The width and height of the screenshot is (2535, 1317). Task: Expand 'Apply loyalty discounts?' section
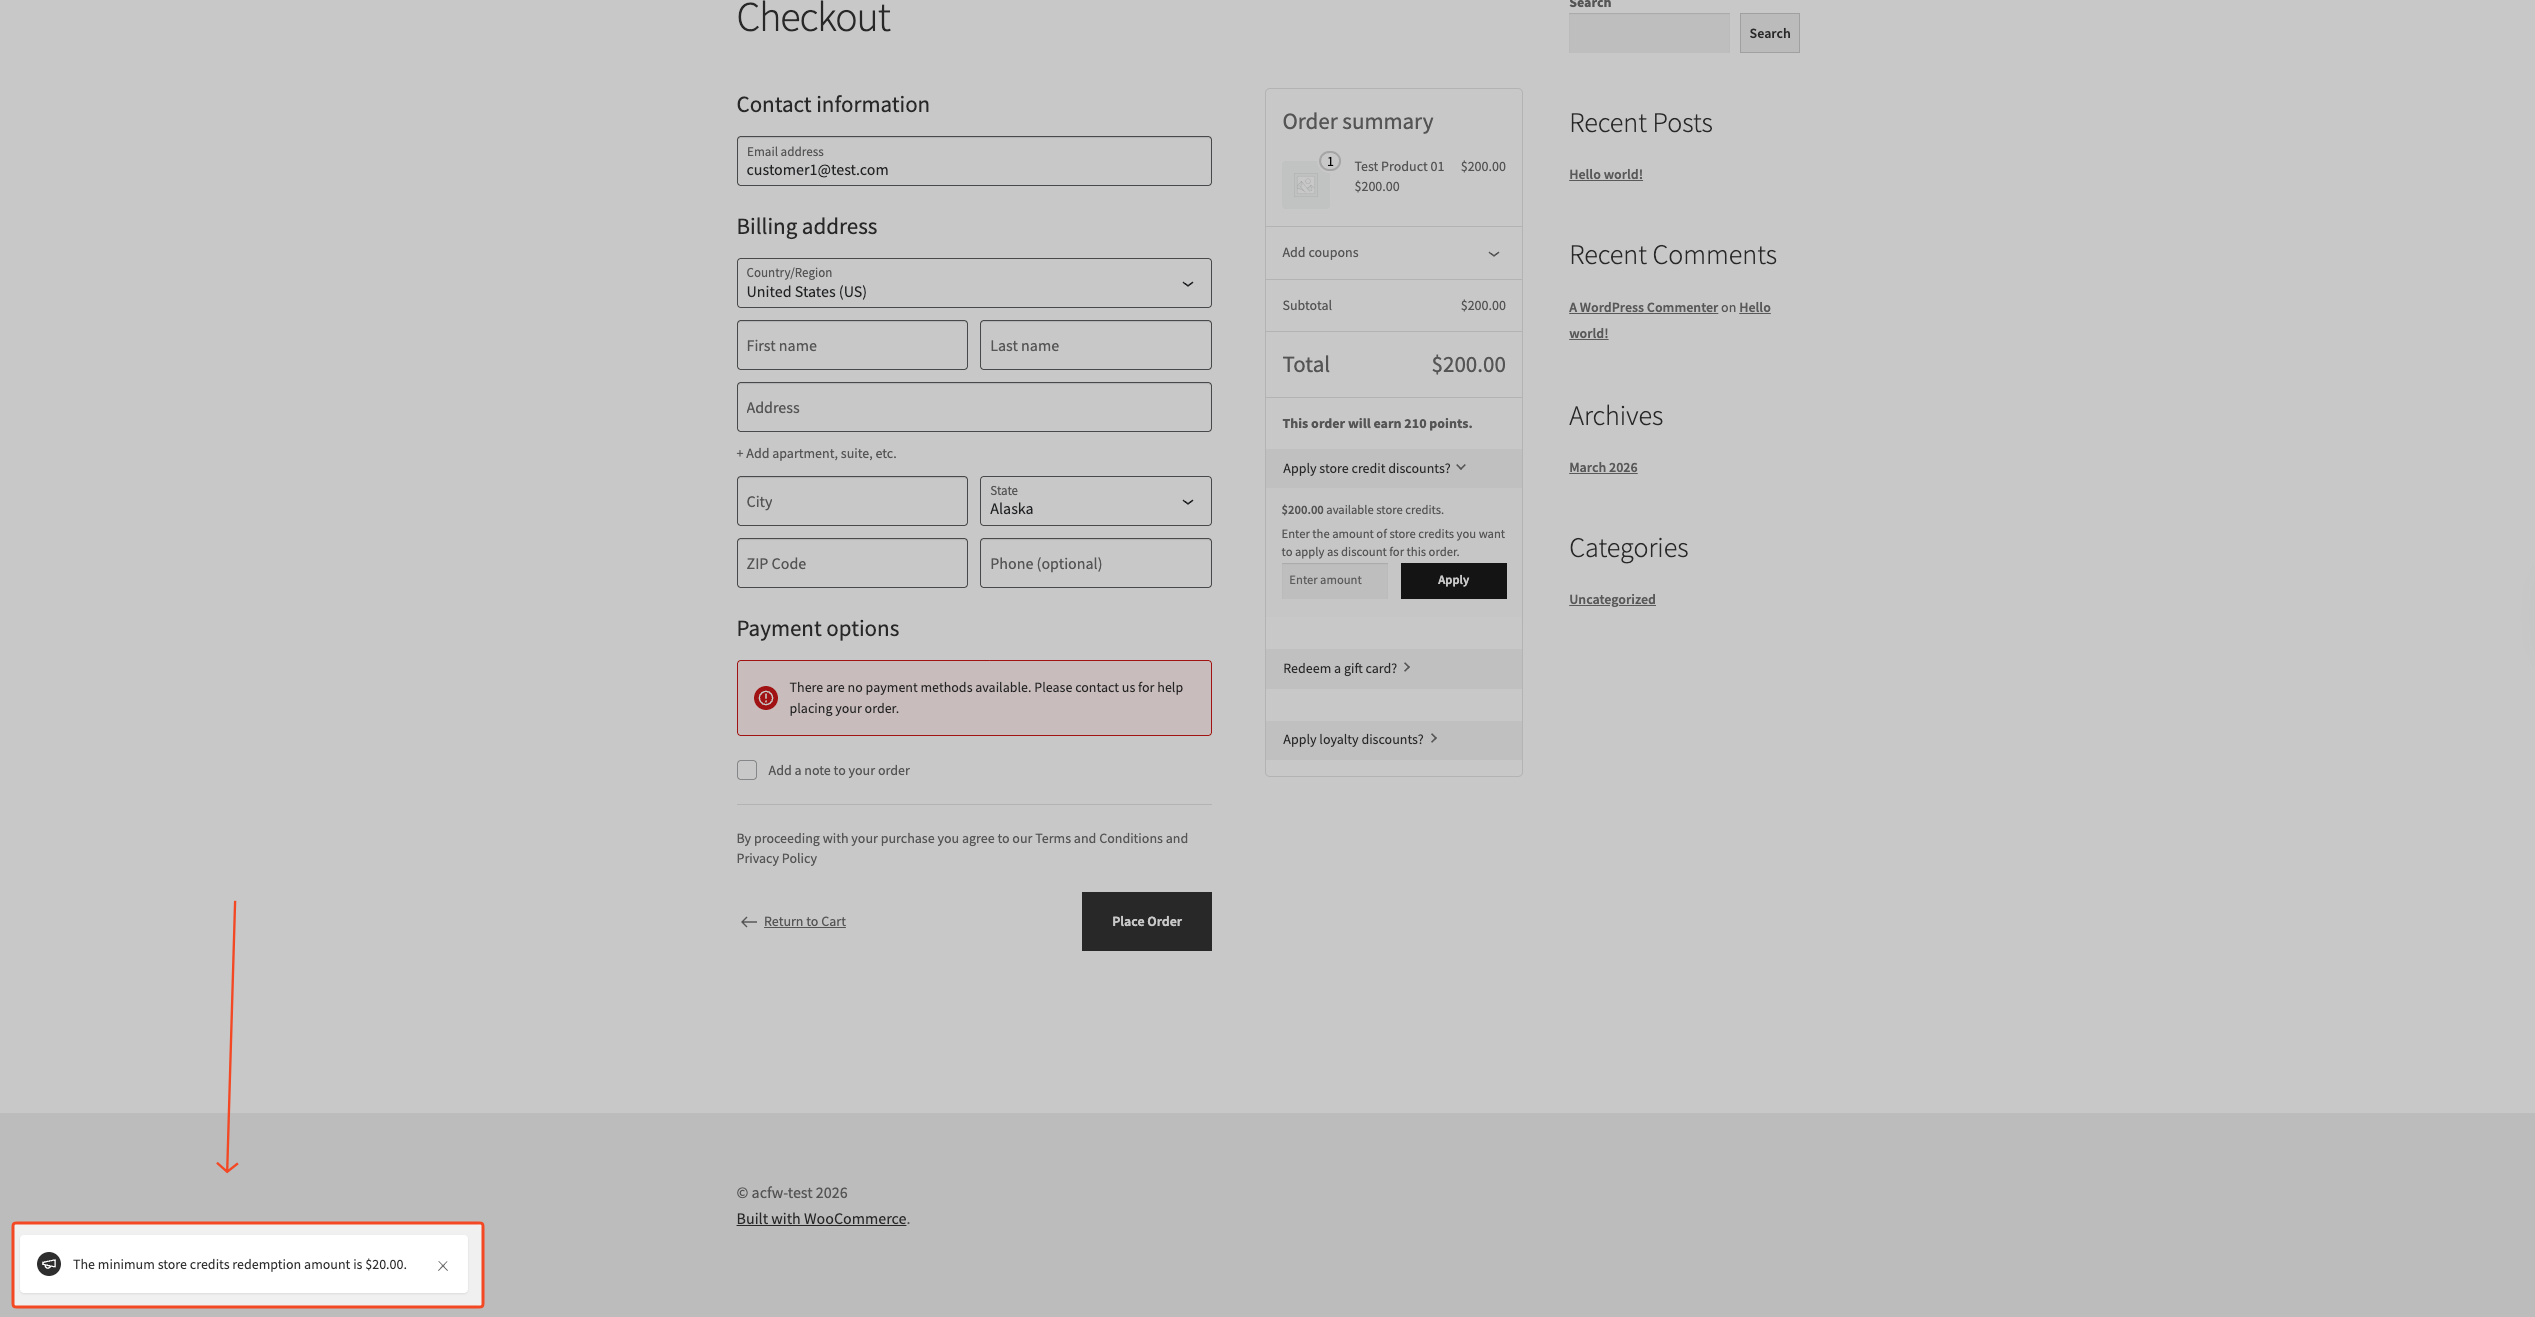[1359, 739]
